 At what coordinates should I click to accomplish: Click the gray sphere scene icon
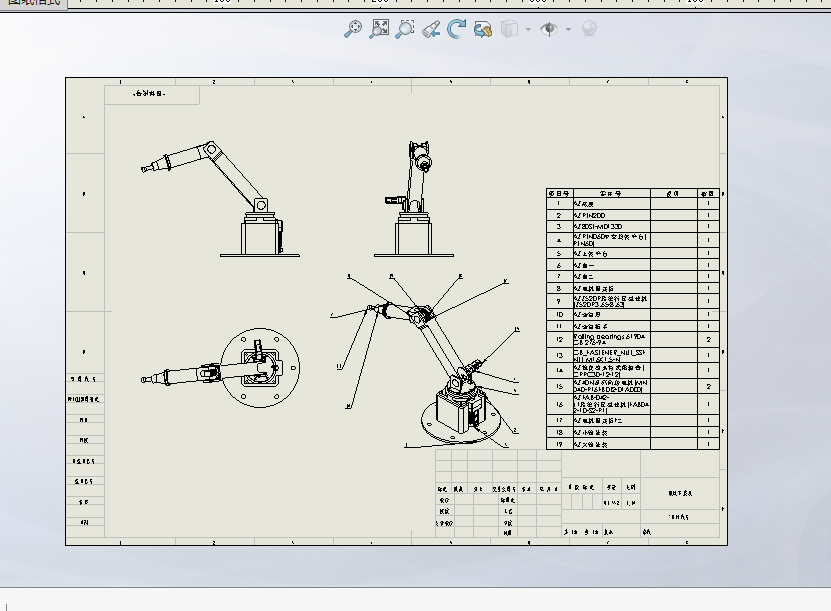pyautogui.click(x=589, y=28)
